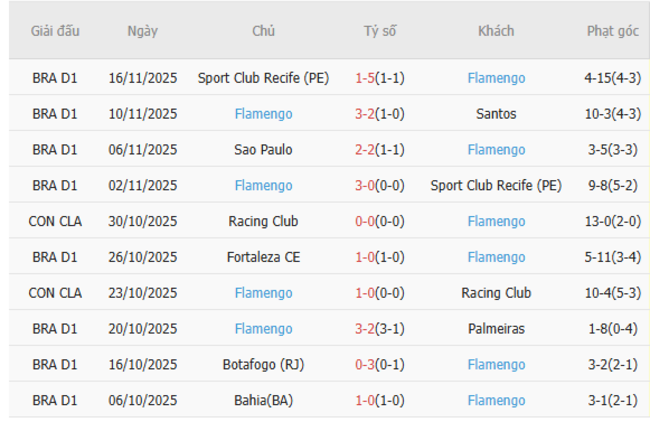Open the Palmeiras team link

pos(496,329)
